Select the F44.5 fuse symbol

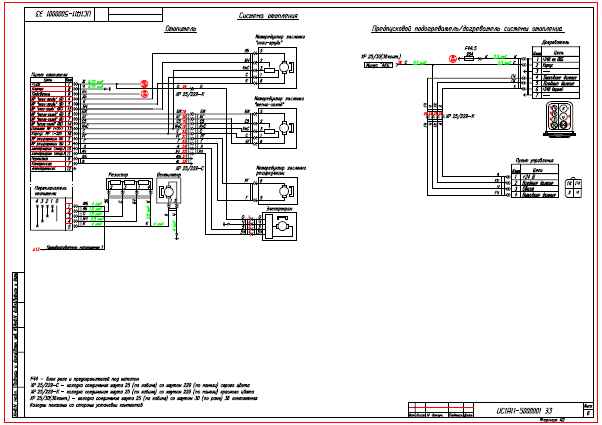click(469, 58)
